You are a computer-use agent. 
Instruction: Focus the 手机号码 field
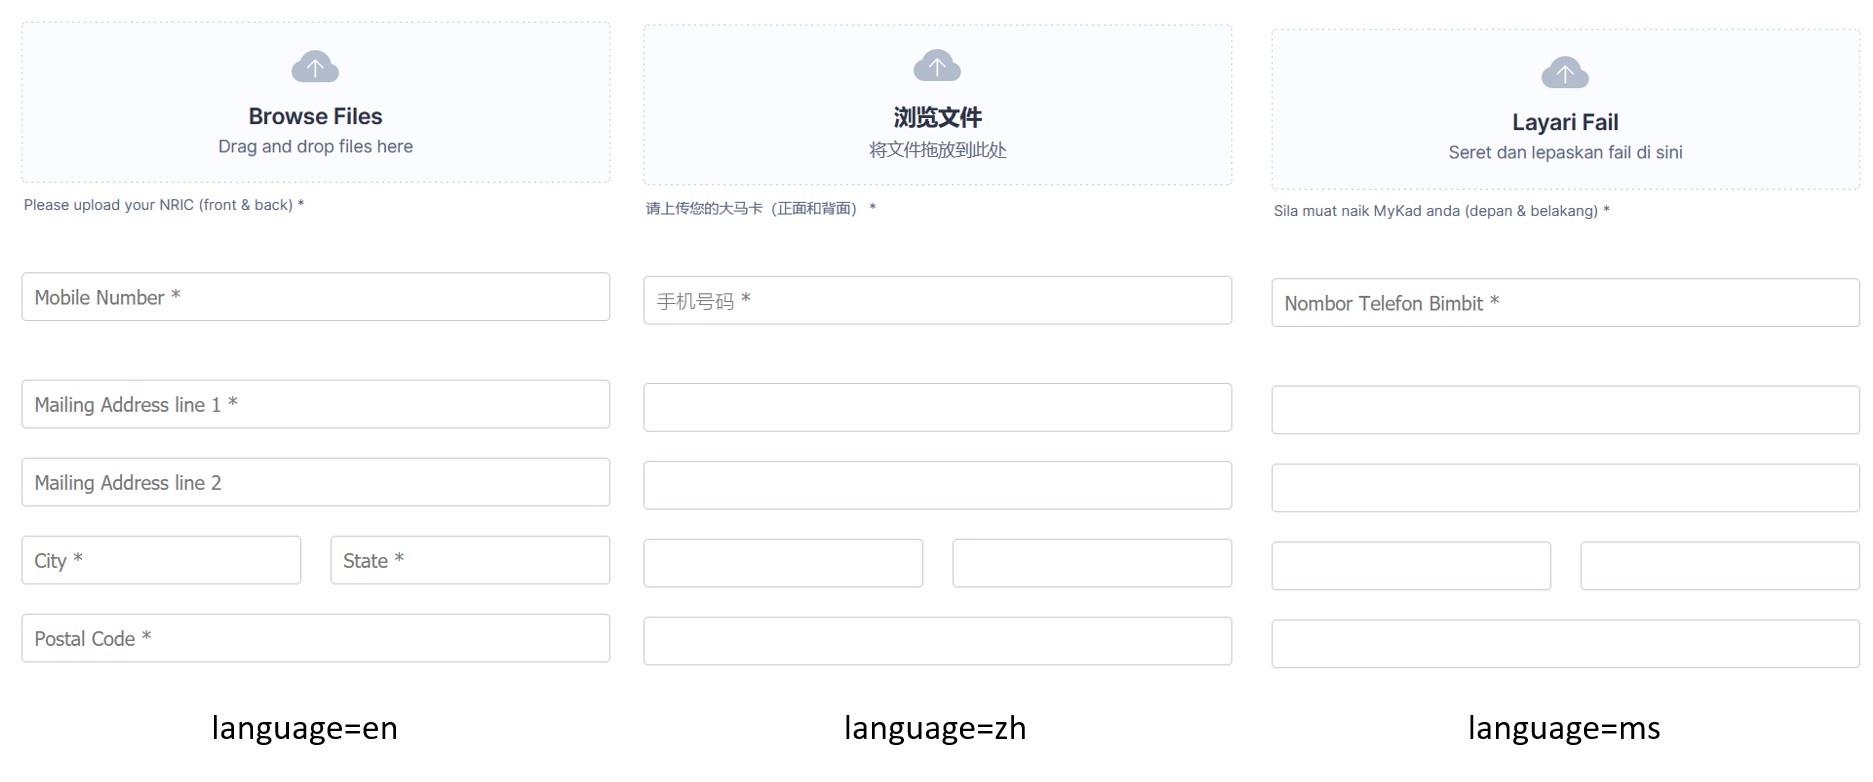click(x=937, y=300)
